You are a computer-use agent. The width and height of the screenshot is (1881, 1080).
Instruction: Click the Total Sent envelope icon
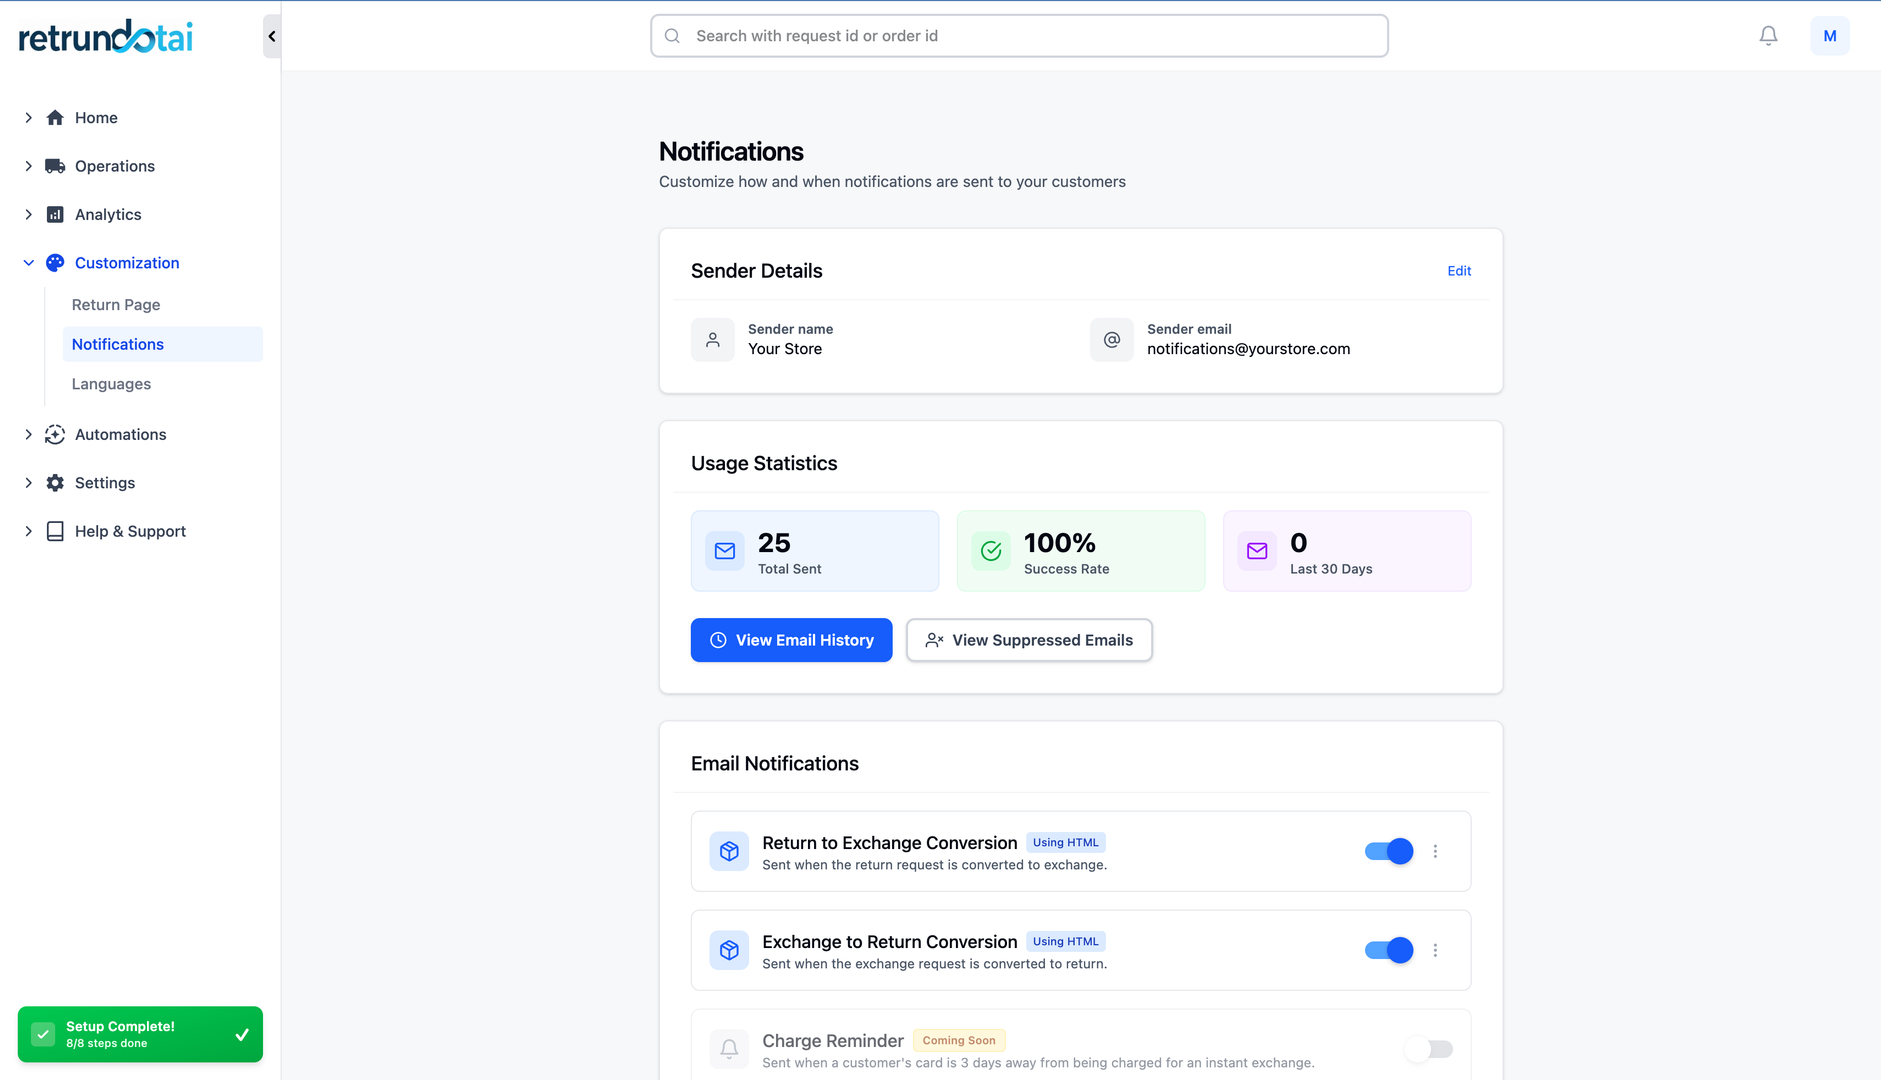(725, 551)
